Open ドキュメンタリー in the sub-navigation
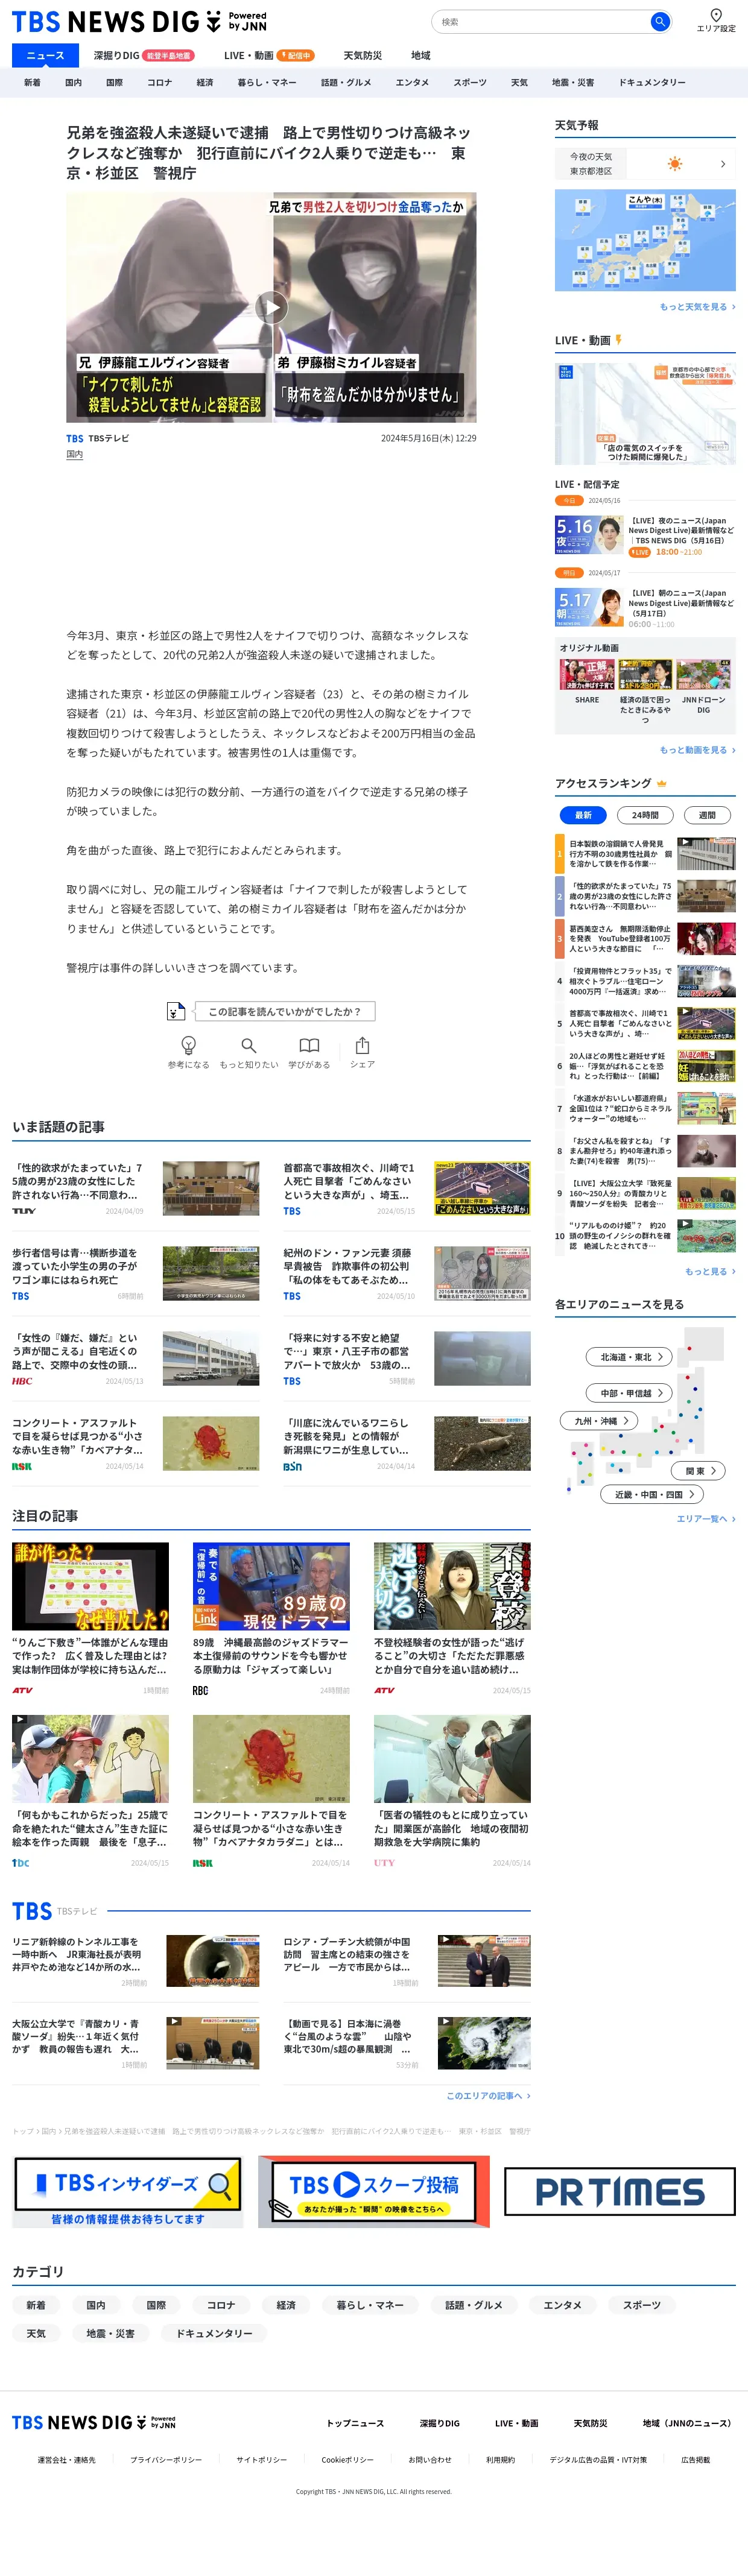Image resolution: width=748 pixels, height=2576 pixels. [x=652, y=82]
